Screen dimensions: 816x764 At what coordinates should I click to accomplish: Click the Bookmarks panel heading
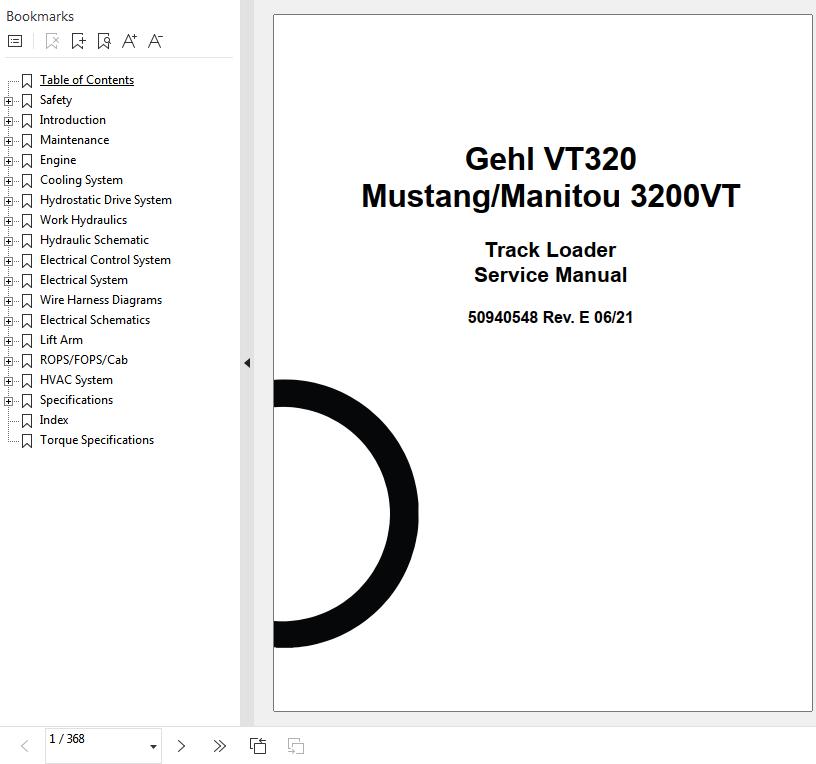(x=40, y=16)
